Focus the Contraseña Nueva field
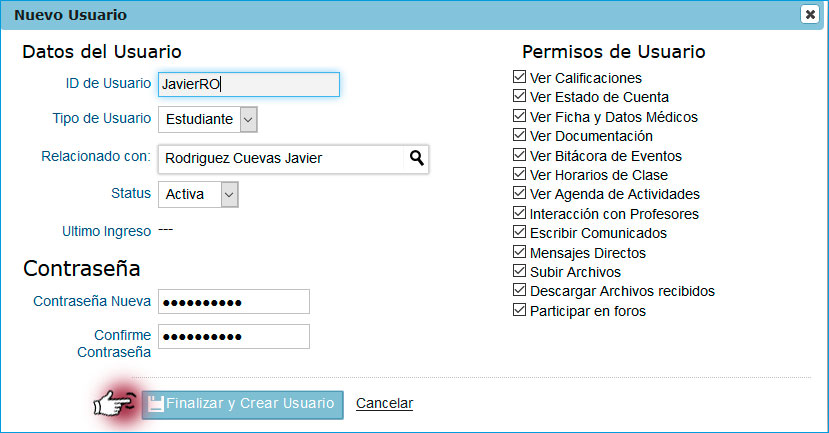This screenshot has width=829, height=433. [233, 302]
